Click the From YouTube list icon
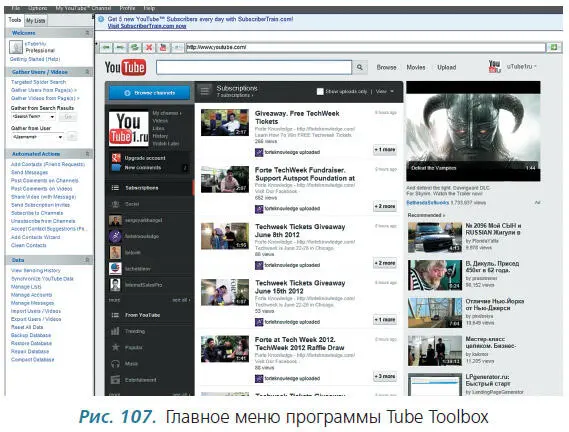569x432 pixels. coord(115,315)
